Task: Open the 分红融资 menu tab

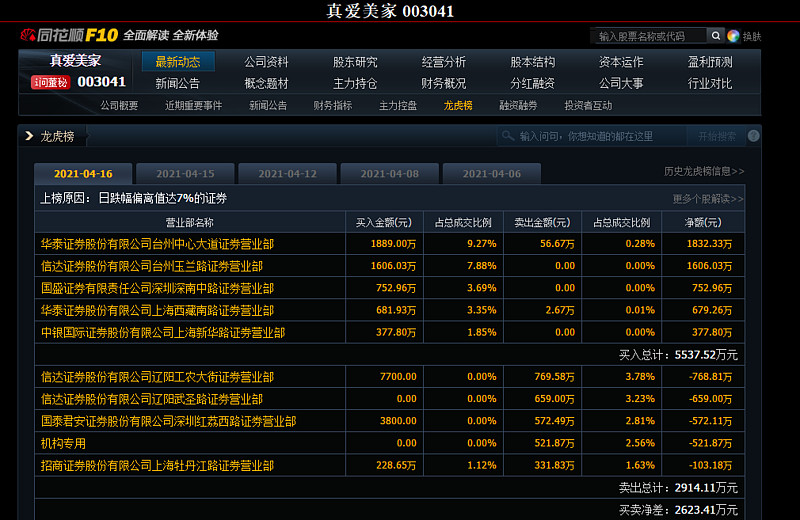Action: point(533,83)
